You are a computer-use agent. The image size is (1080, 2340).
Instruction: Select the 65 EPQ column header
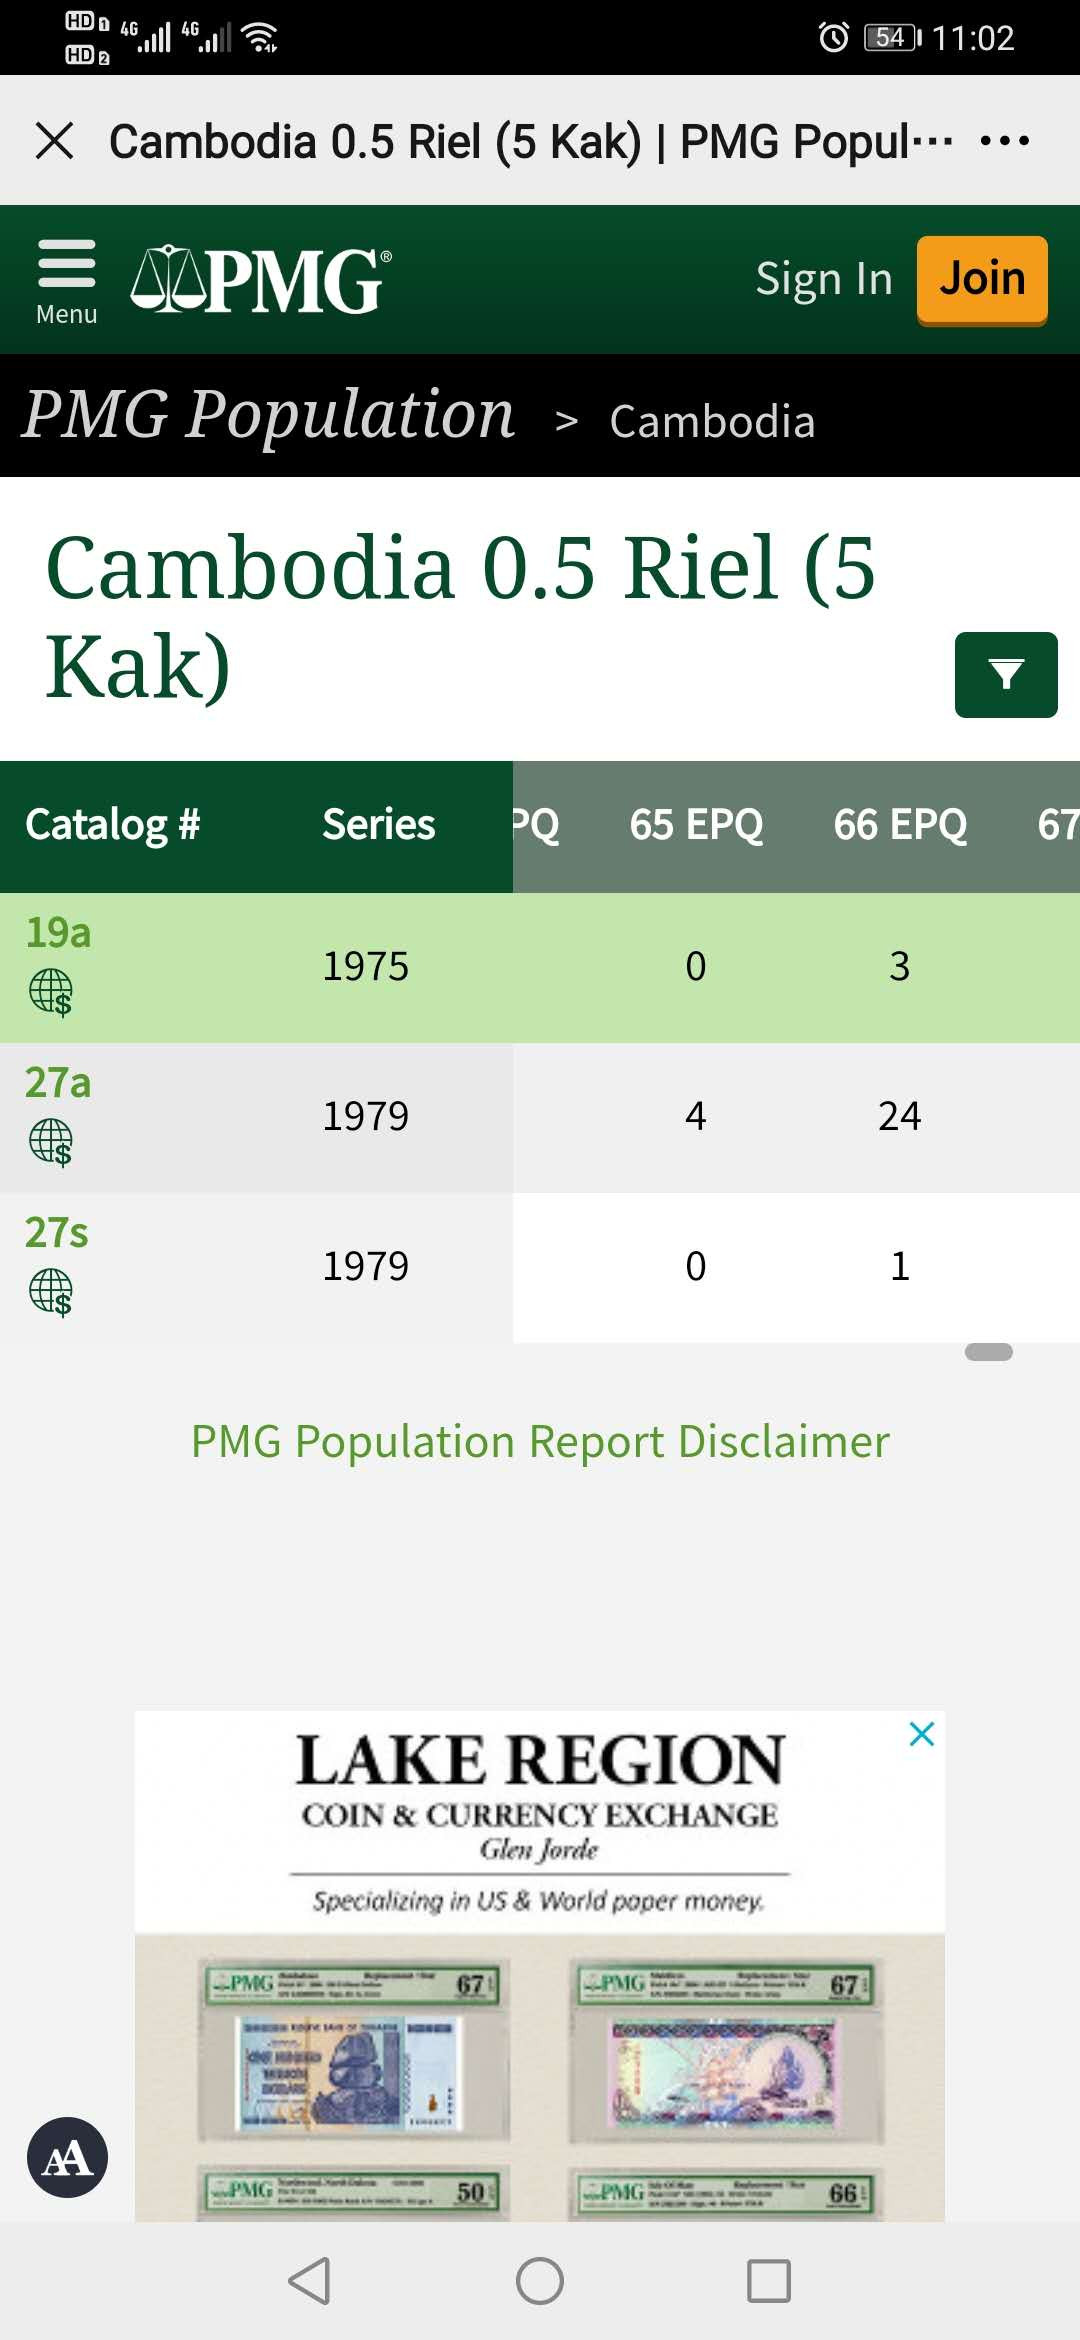[696, 825]
